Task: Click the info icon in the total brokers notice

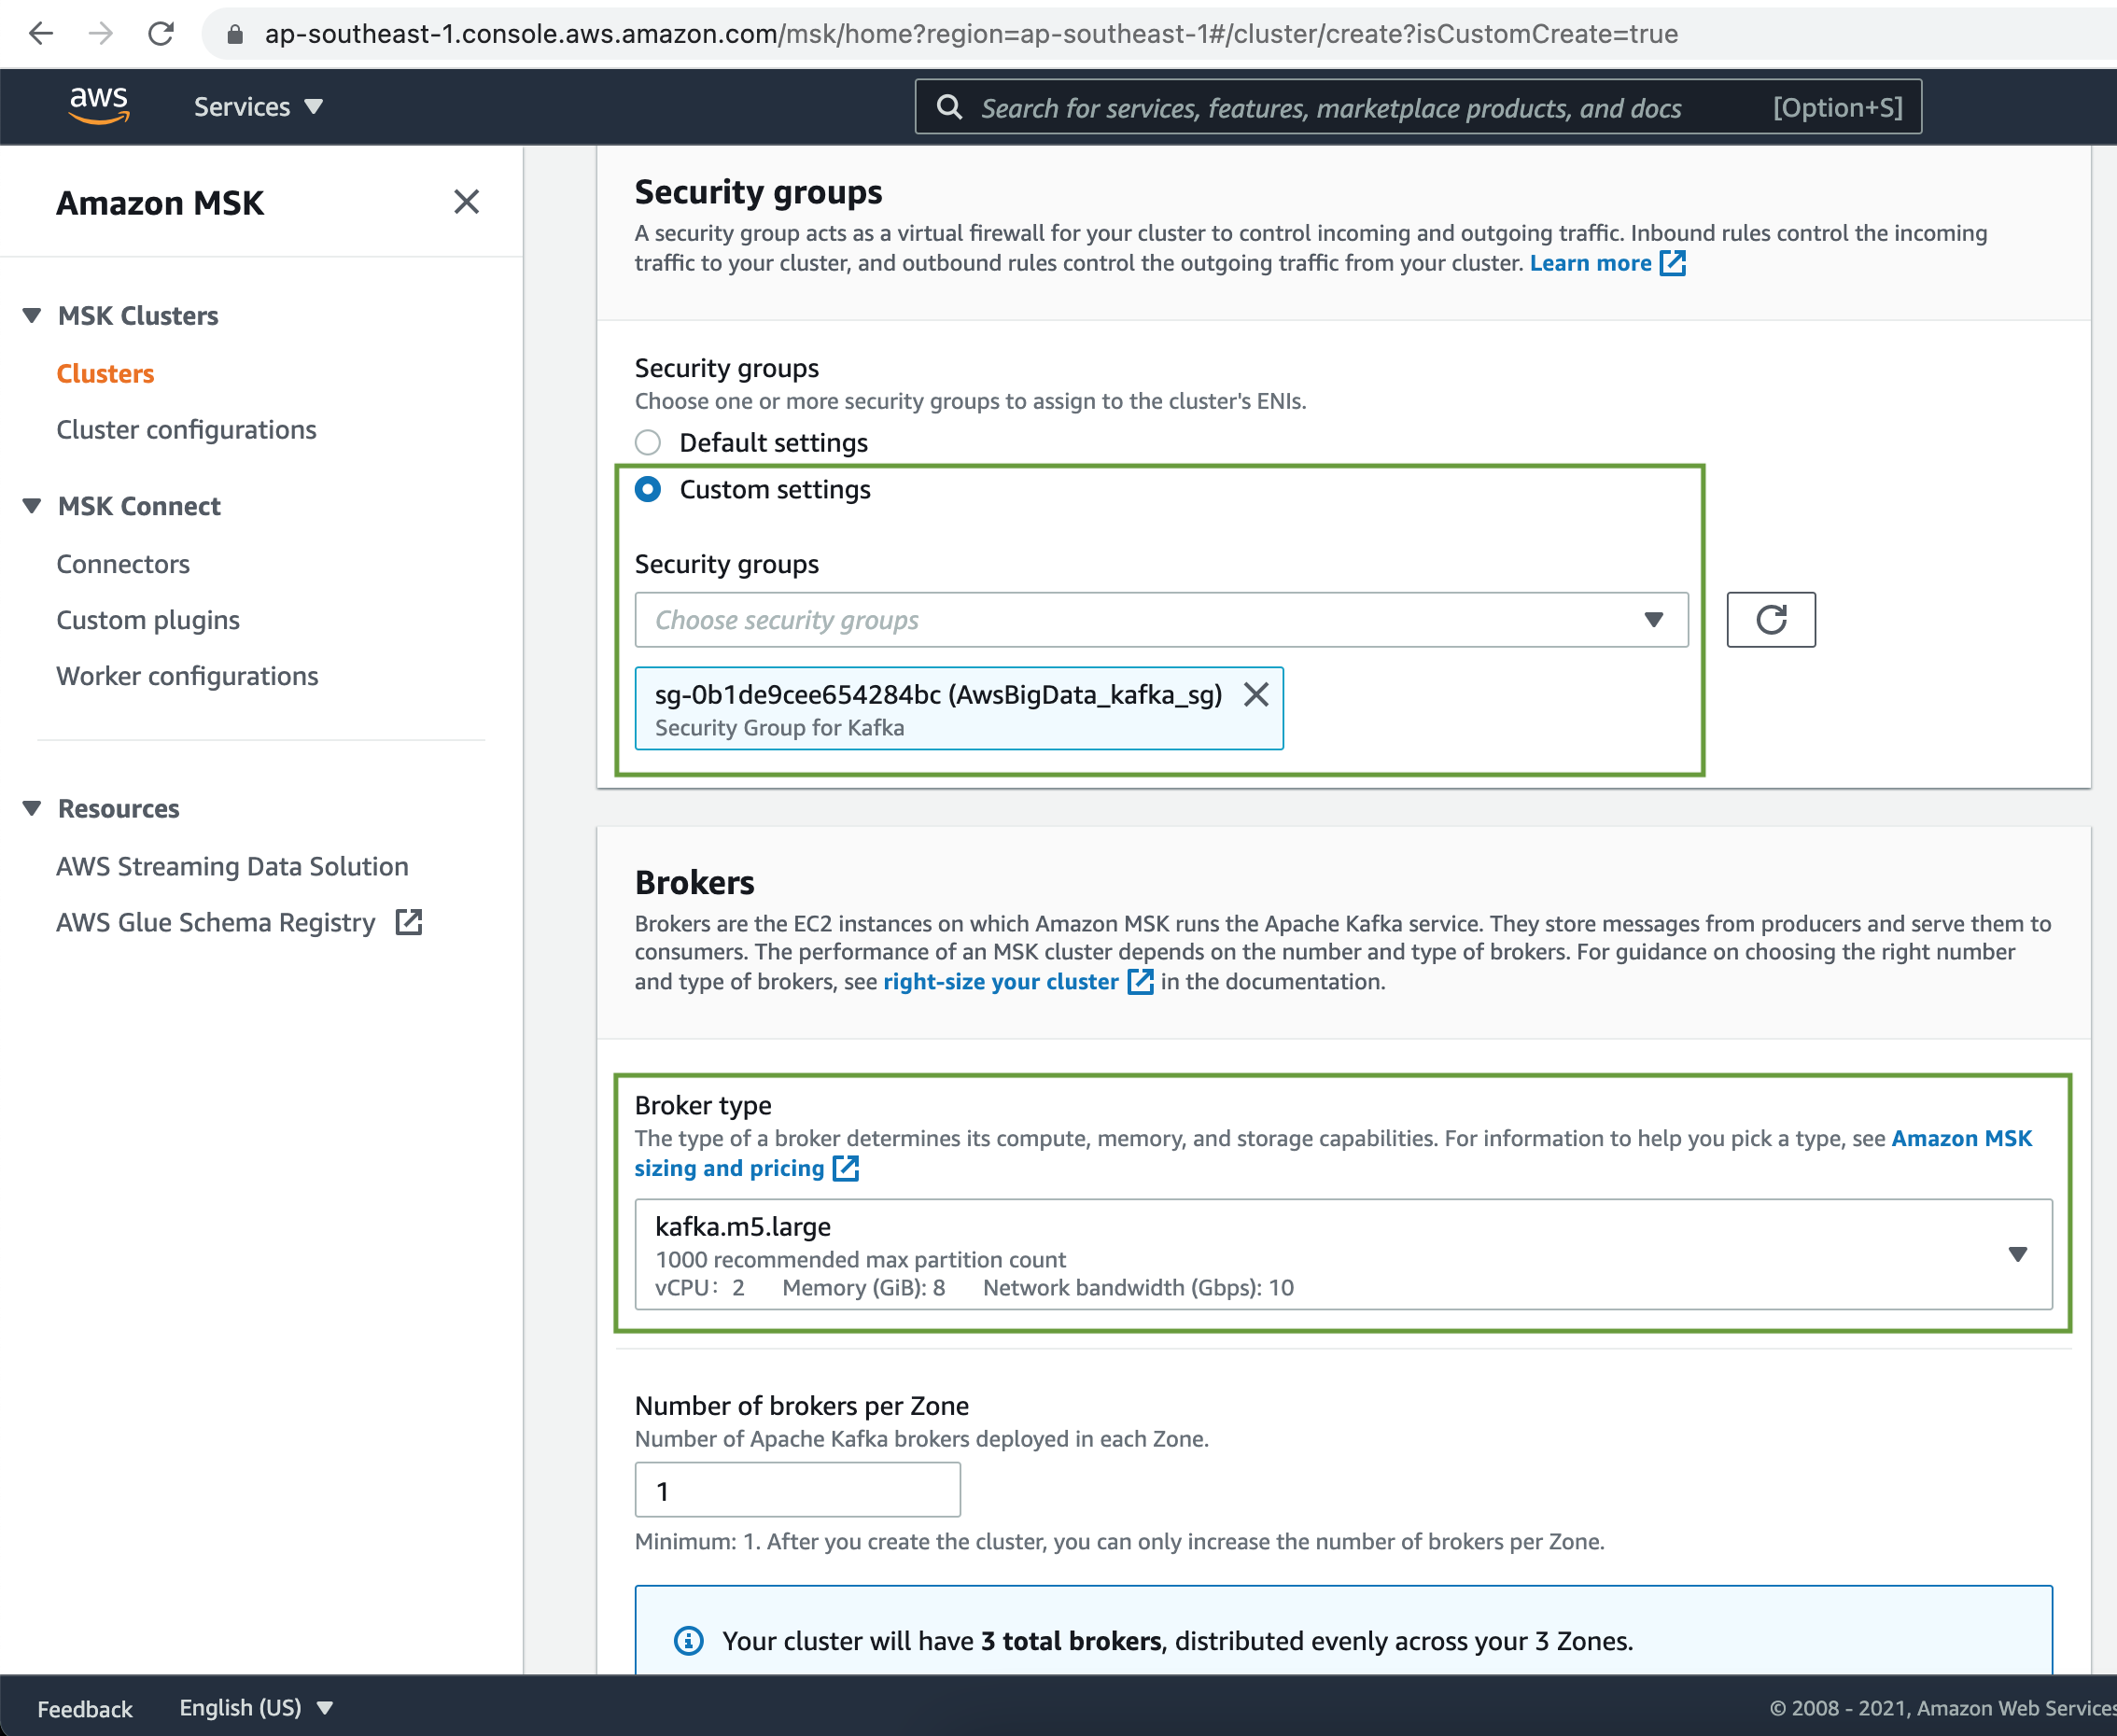Action: point(688,1640)
